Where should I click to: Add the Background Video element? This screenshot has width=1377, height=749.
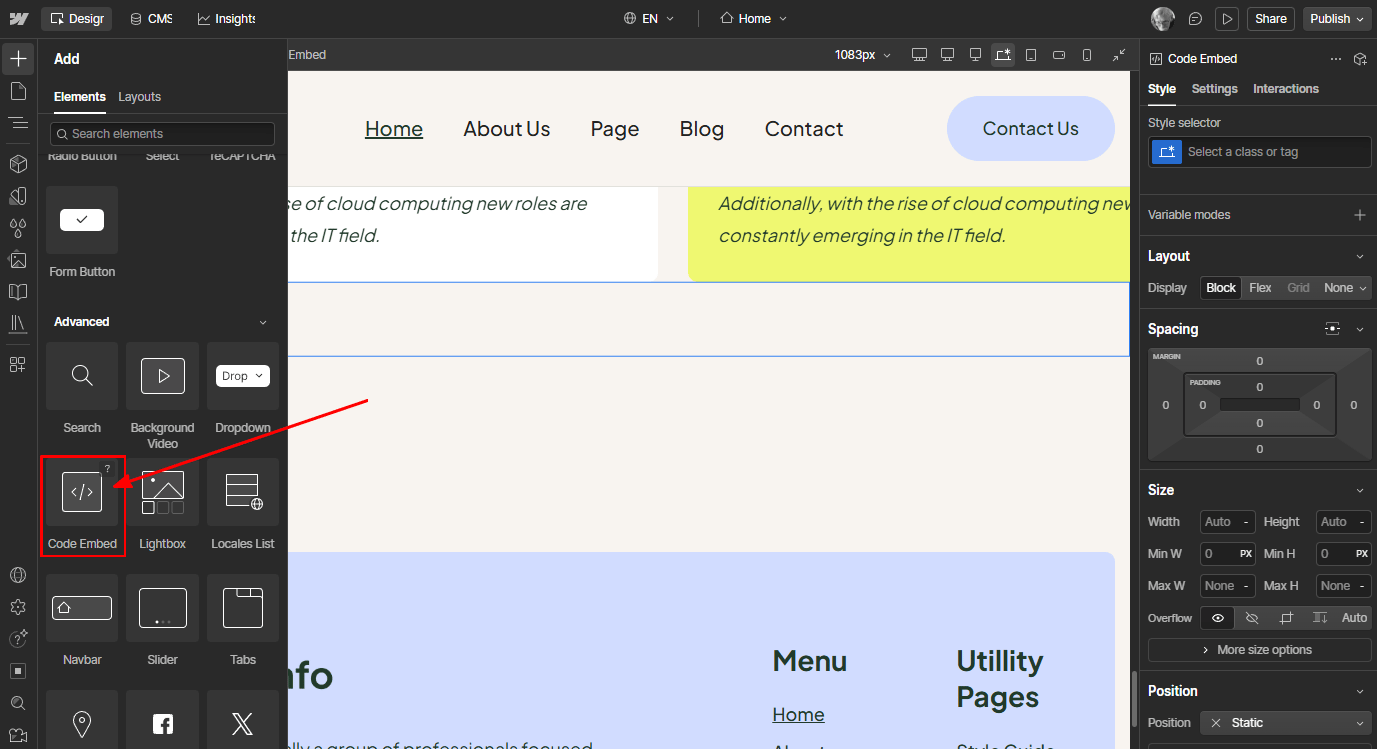[x=162, y=396]
